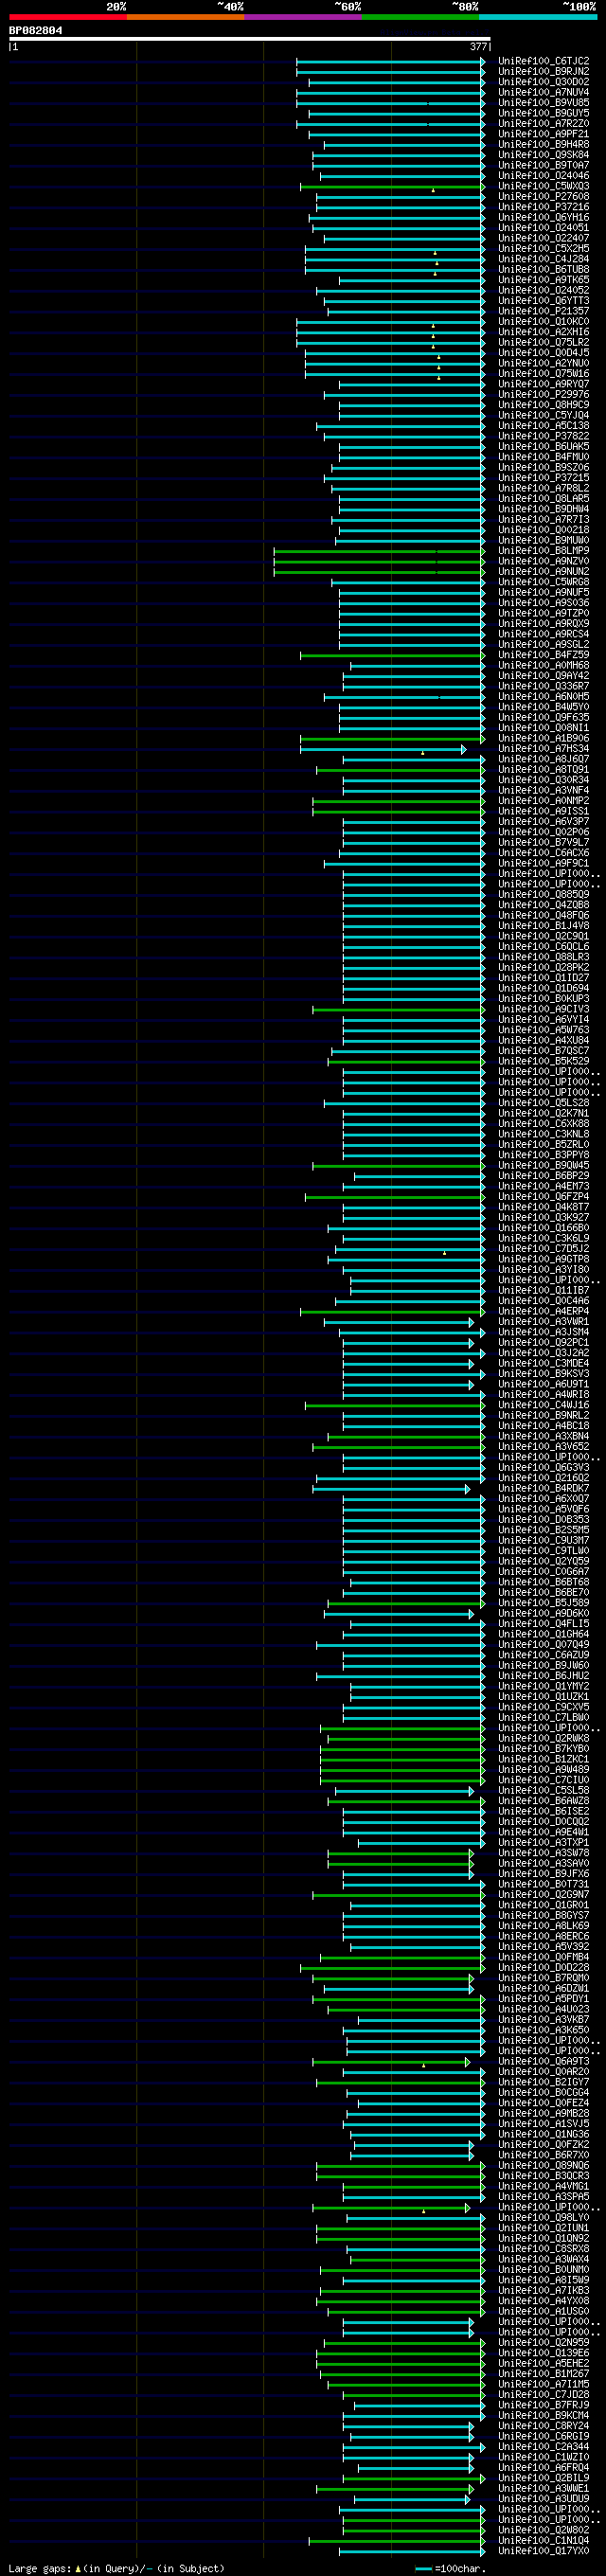606x2576 pixels.
Task: Select the UniRef100_B4RDK7 label
Action: (x=544, y=1488)
